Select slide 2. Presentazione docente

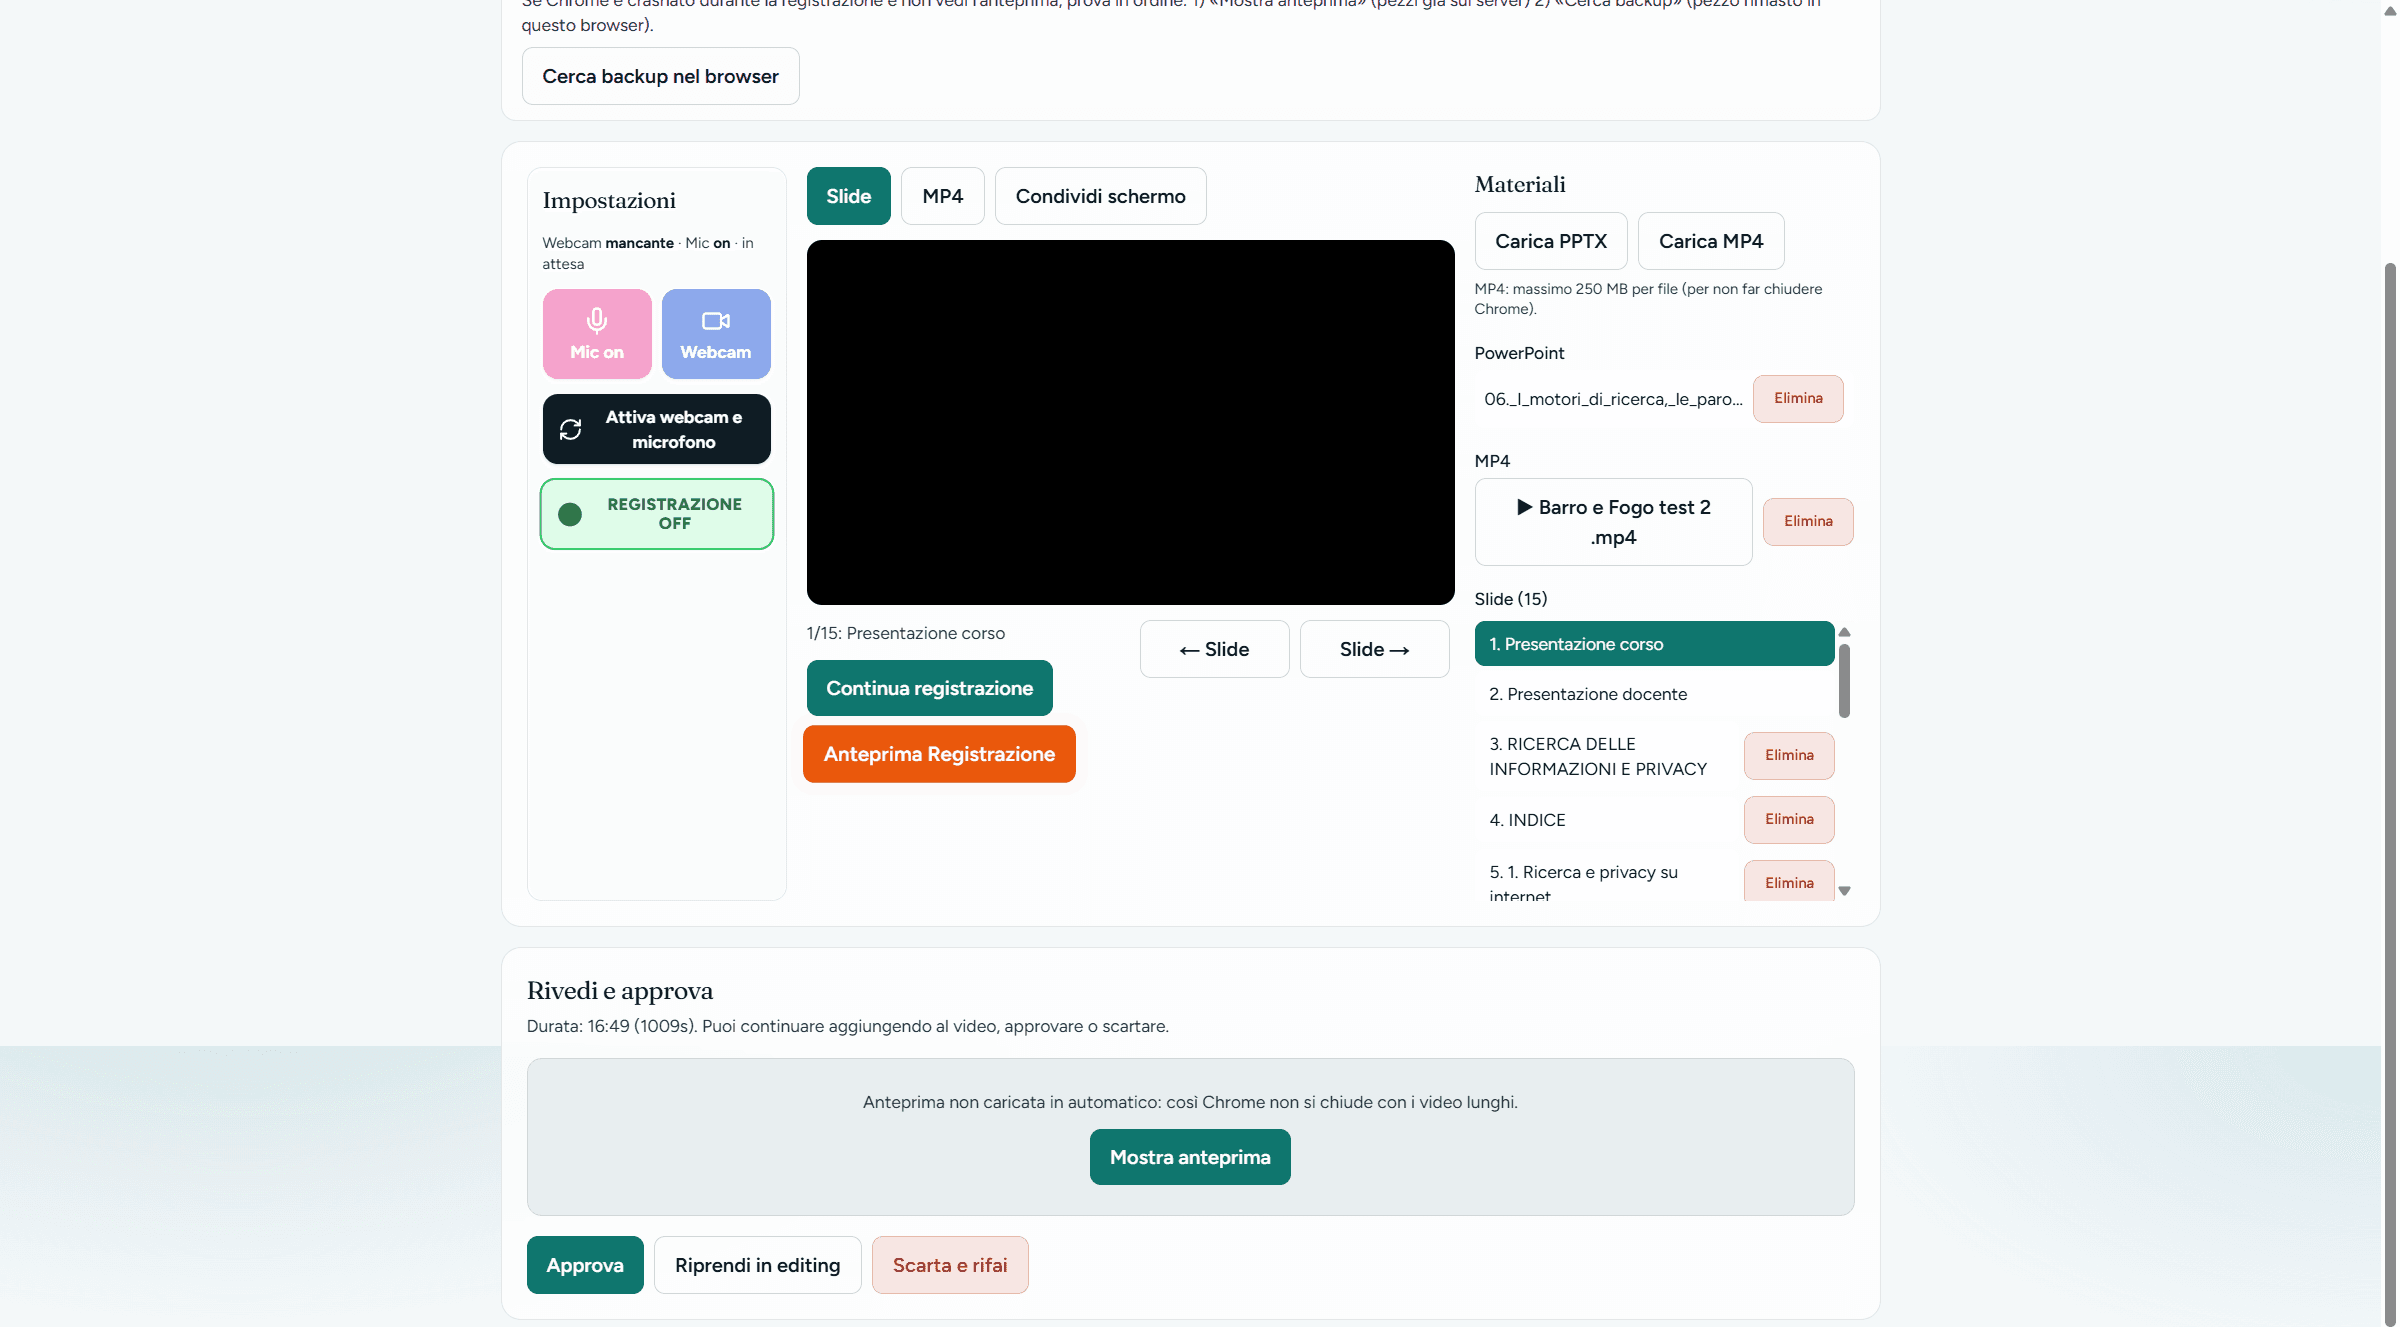[1654, 694]
